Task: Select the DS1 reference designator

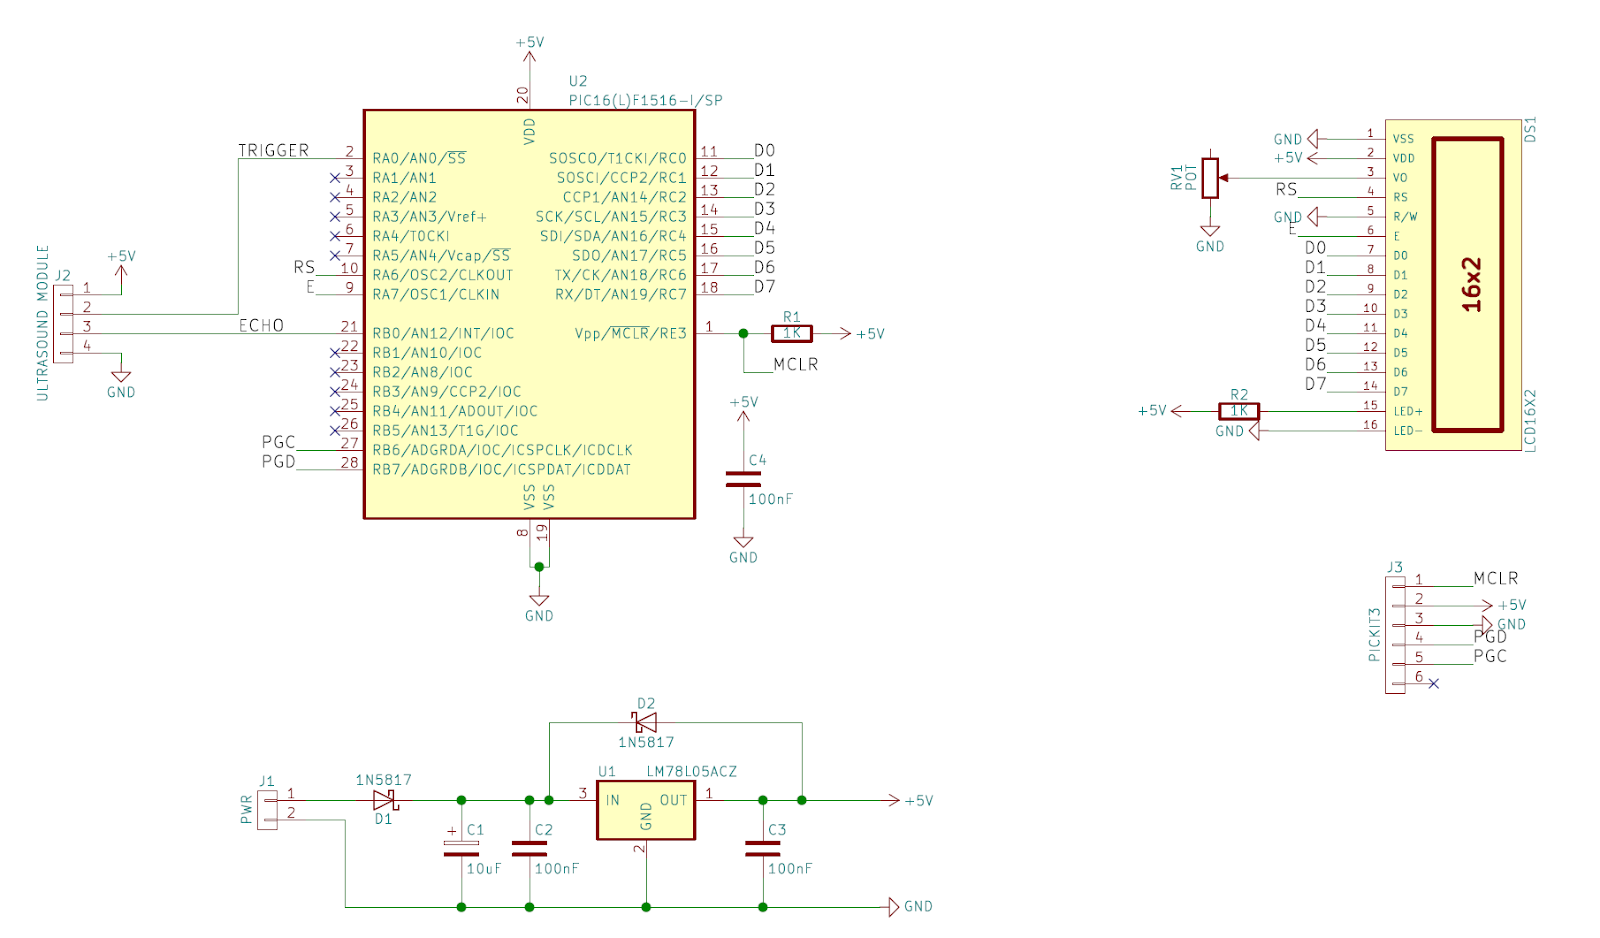Action: [1530, 130]
